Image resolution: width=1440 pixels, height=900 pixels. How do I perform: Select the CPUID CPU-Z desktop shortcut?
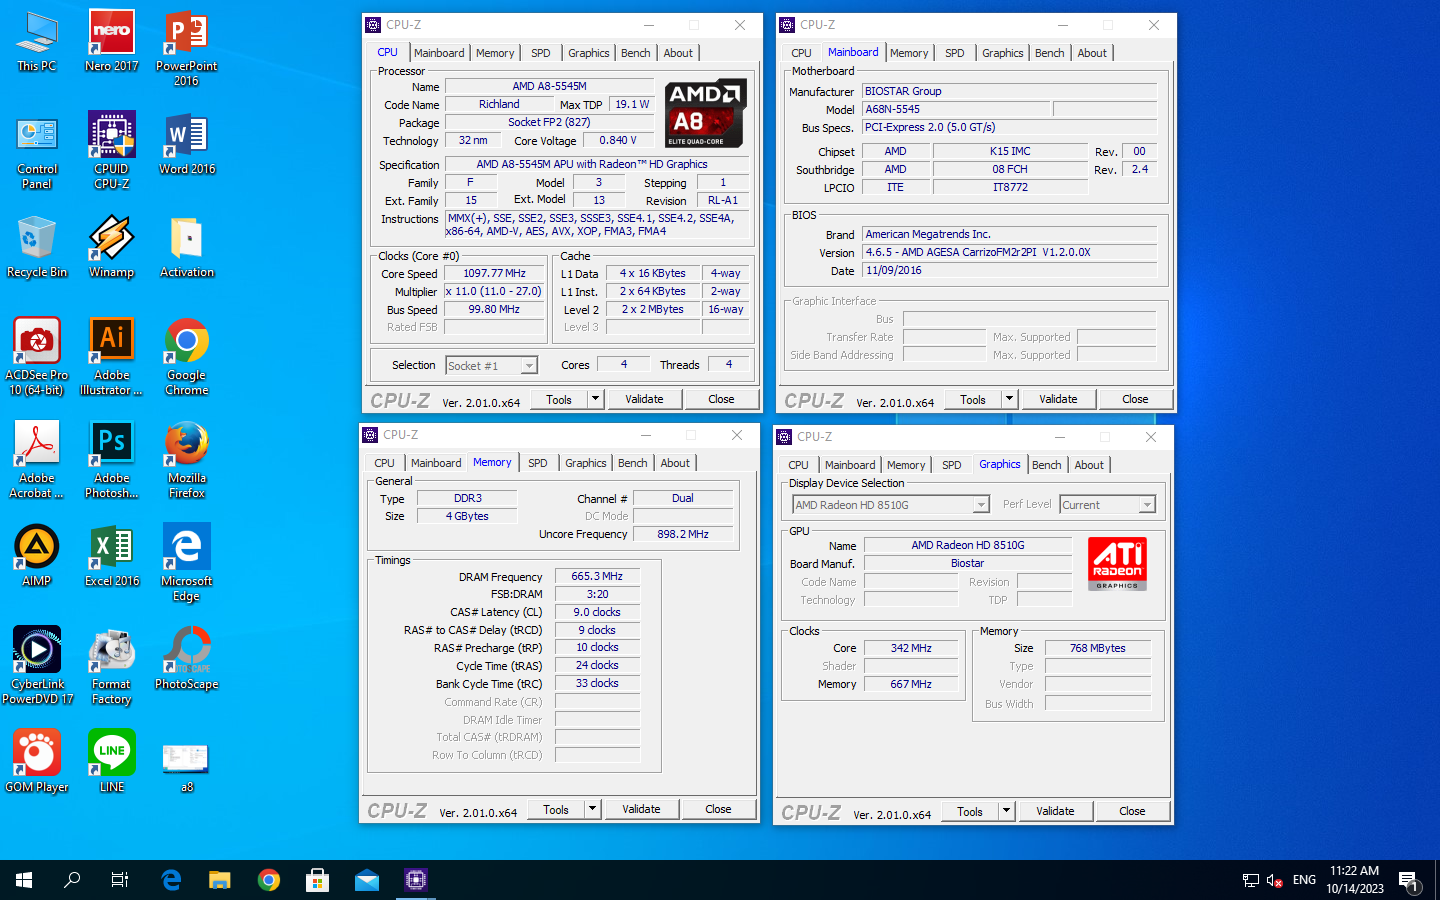(x=112, y=151)
